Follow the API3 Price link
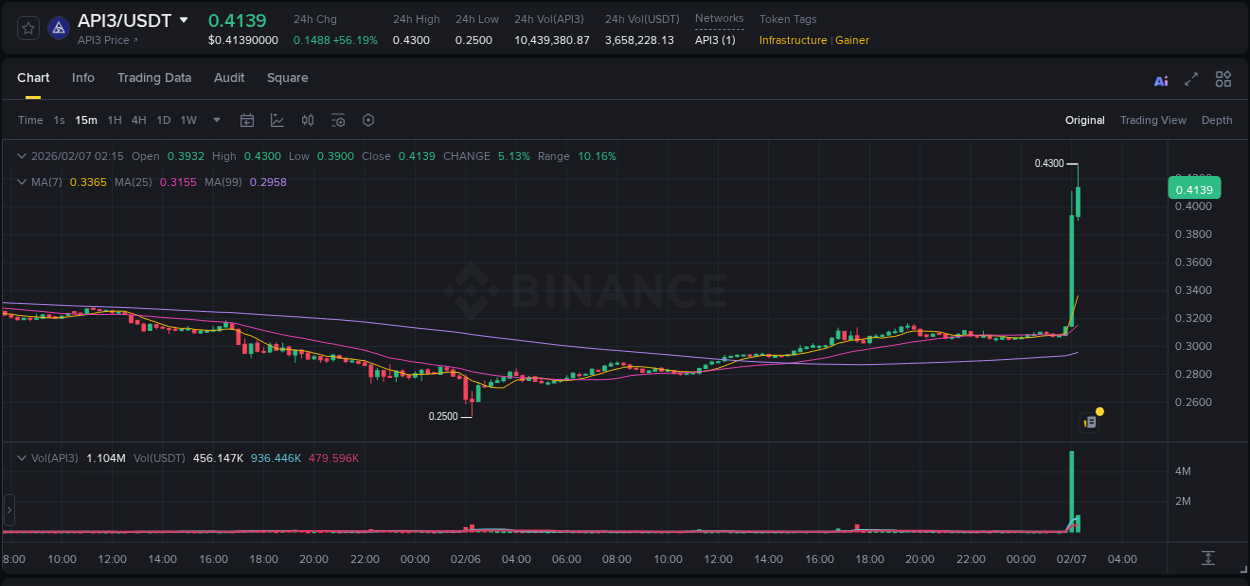 point(107,40)
